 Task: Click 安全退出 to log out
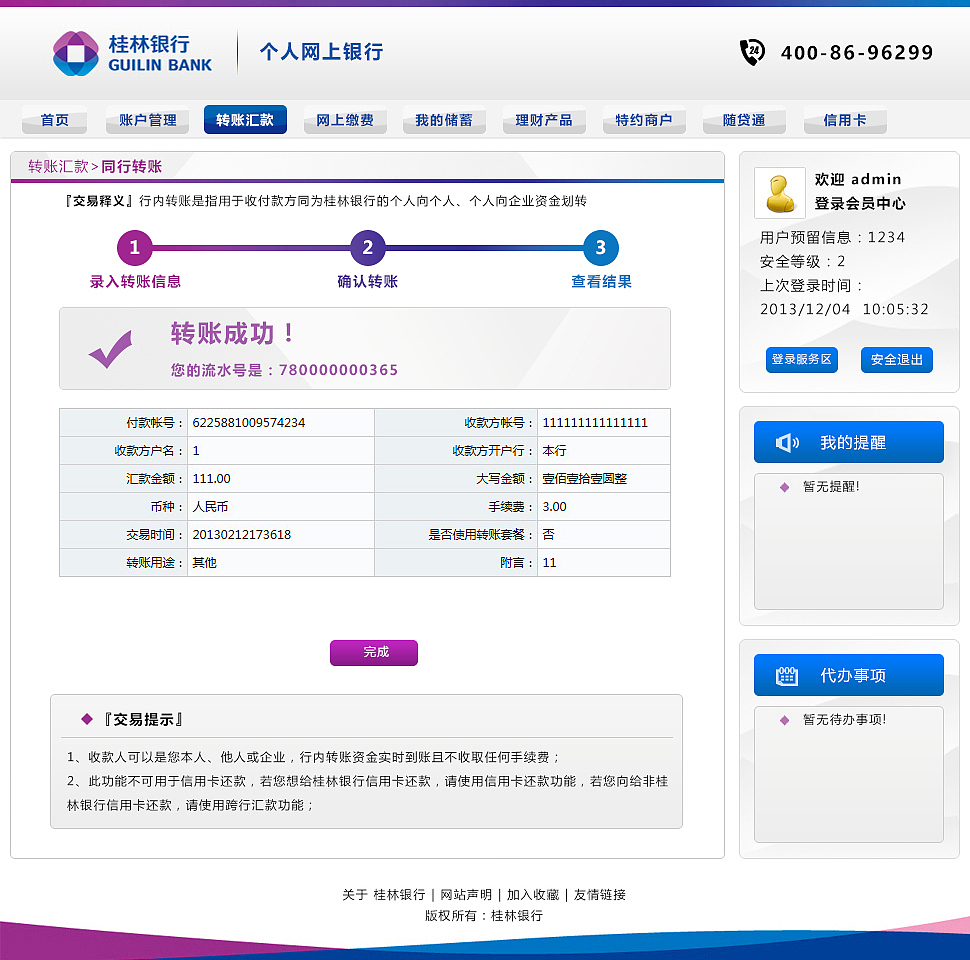point(895,360)
